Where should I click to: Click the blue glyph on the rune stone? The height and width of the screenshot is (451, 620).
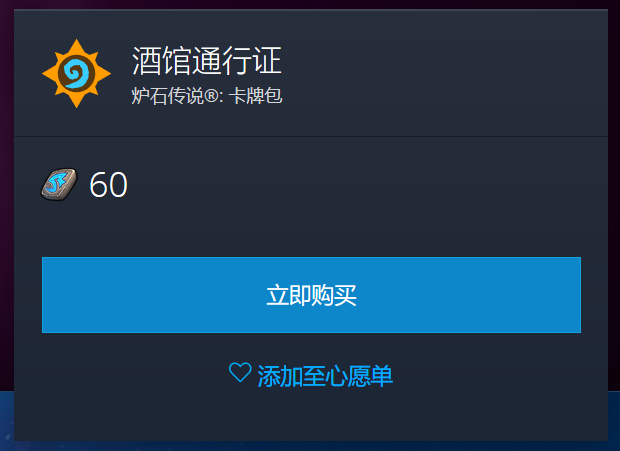(x=58, y=183)
